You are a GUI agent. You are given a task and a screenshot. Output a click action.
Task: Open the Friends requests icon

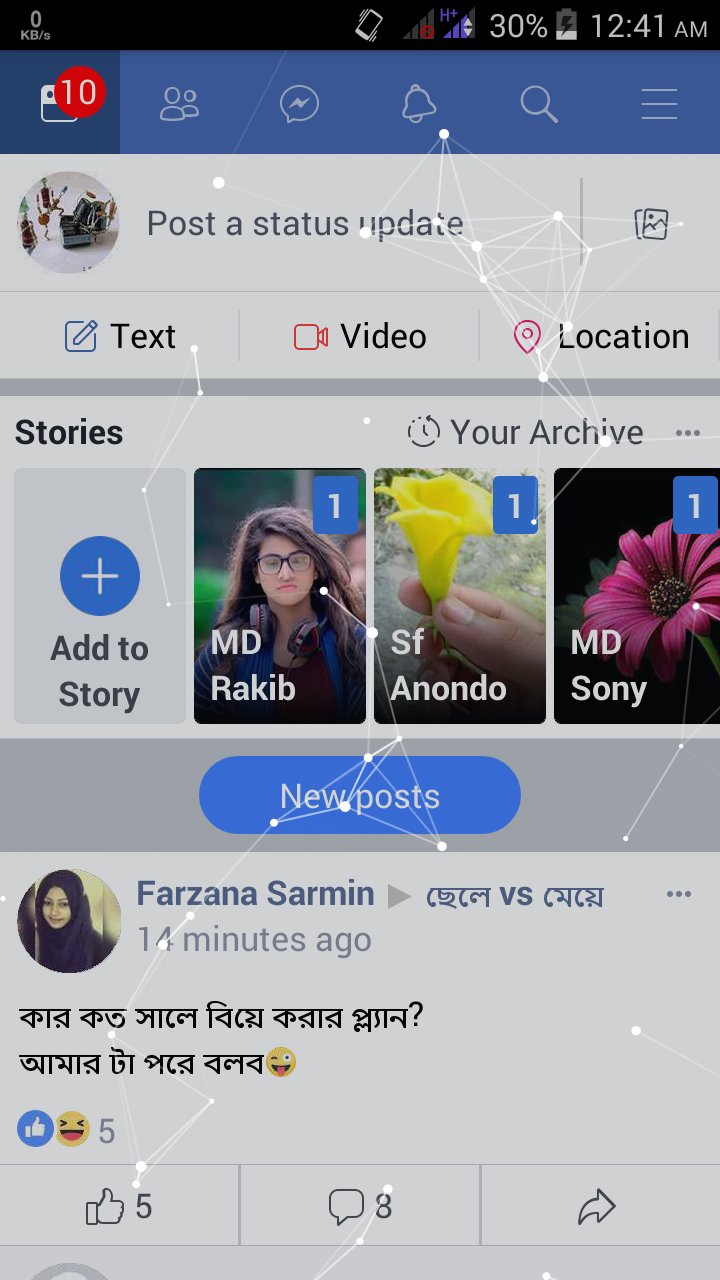180,104
